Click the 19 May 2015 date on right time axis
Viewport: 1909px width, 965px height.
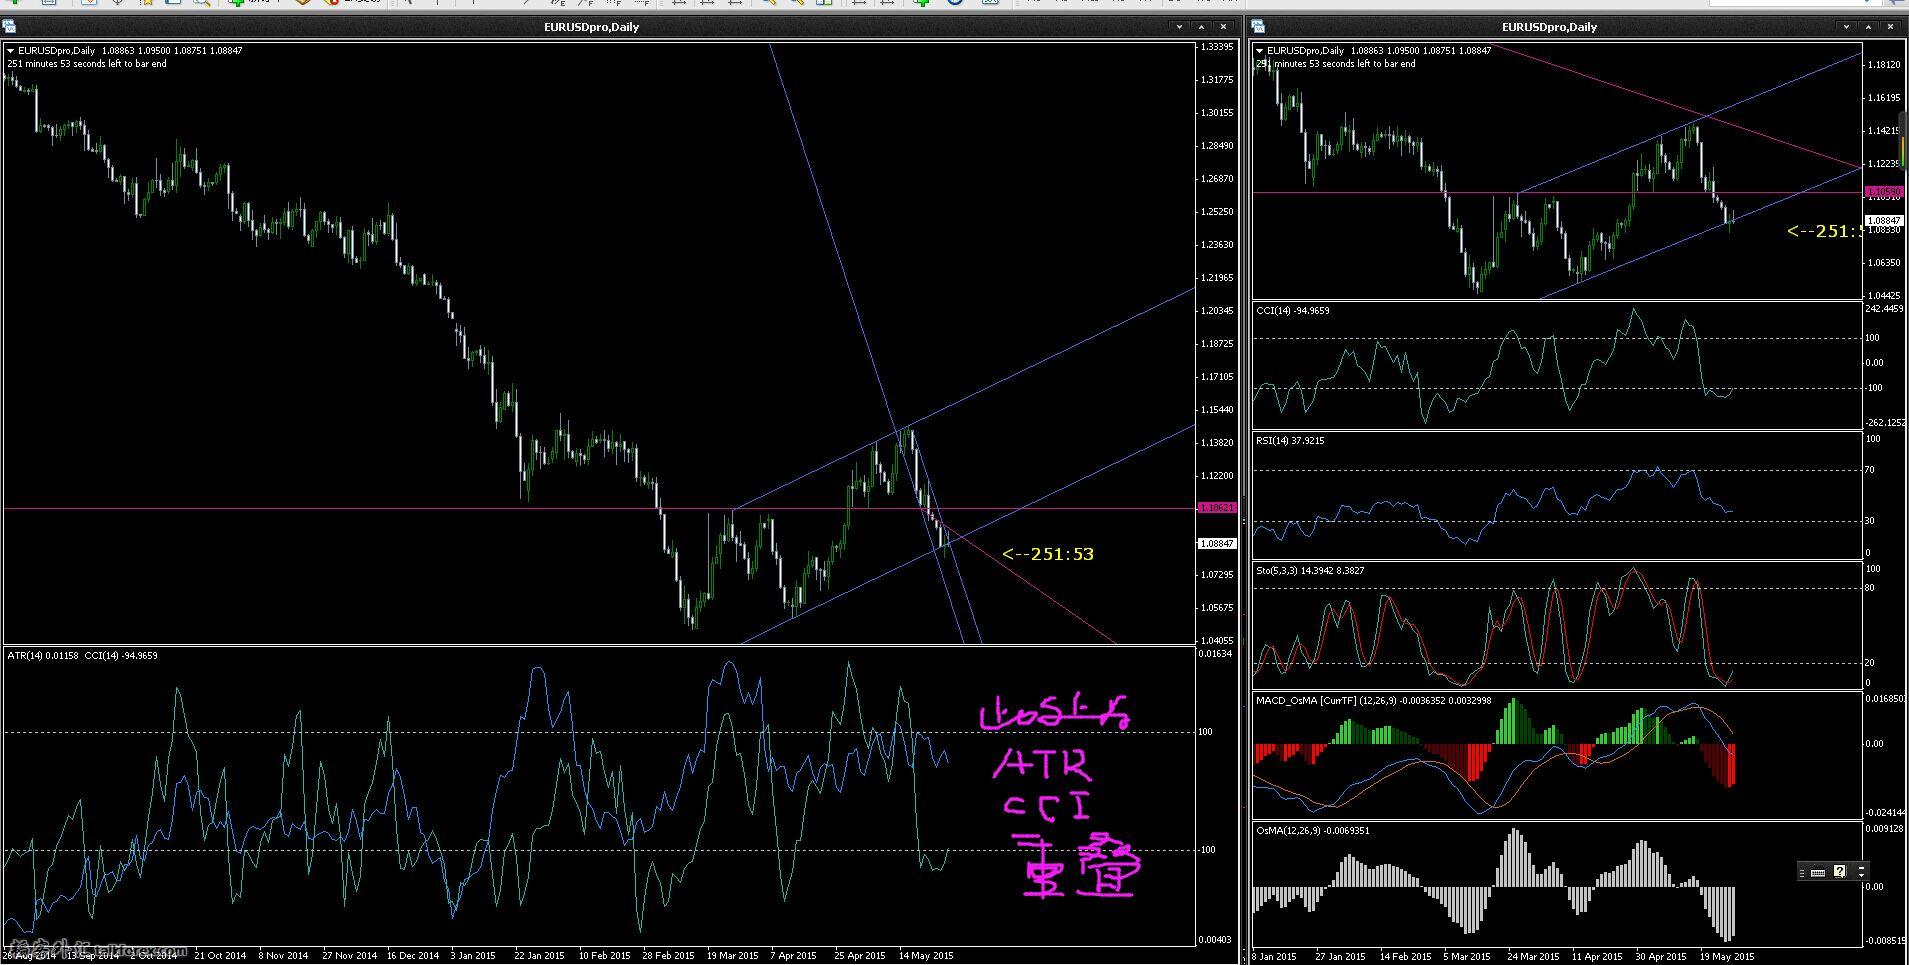pos(1726,957)
